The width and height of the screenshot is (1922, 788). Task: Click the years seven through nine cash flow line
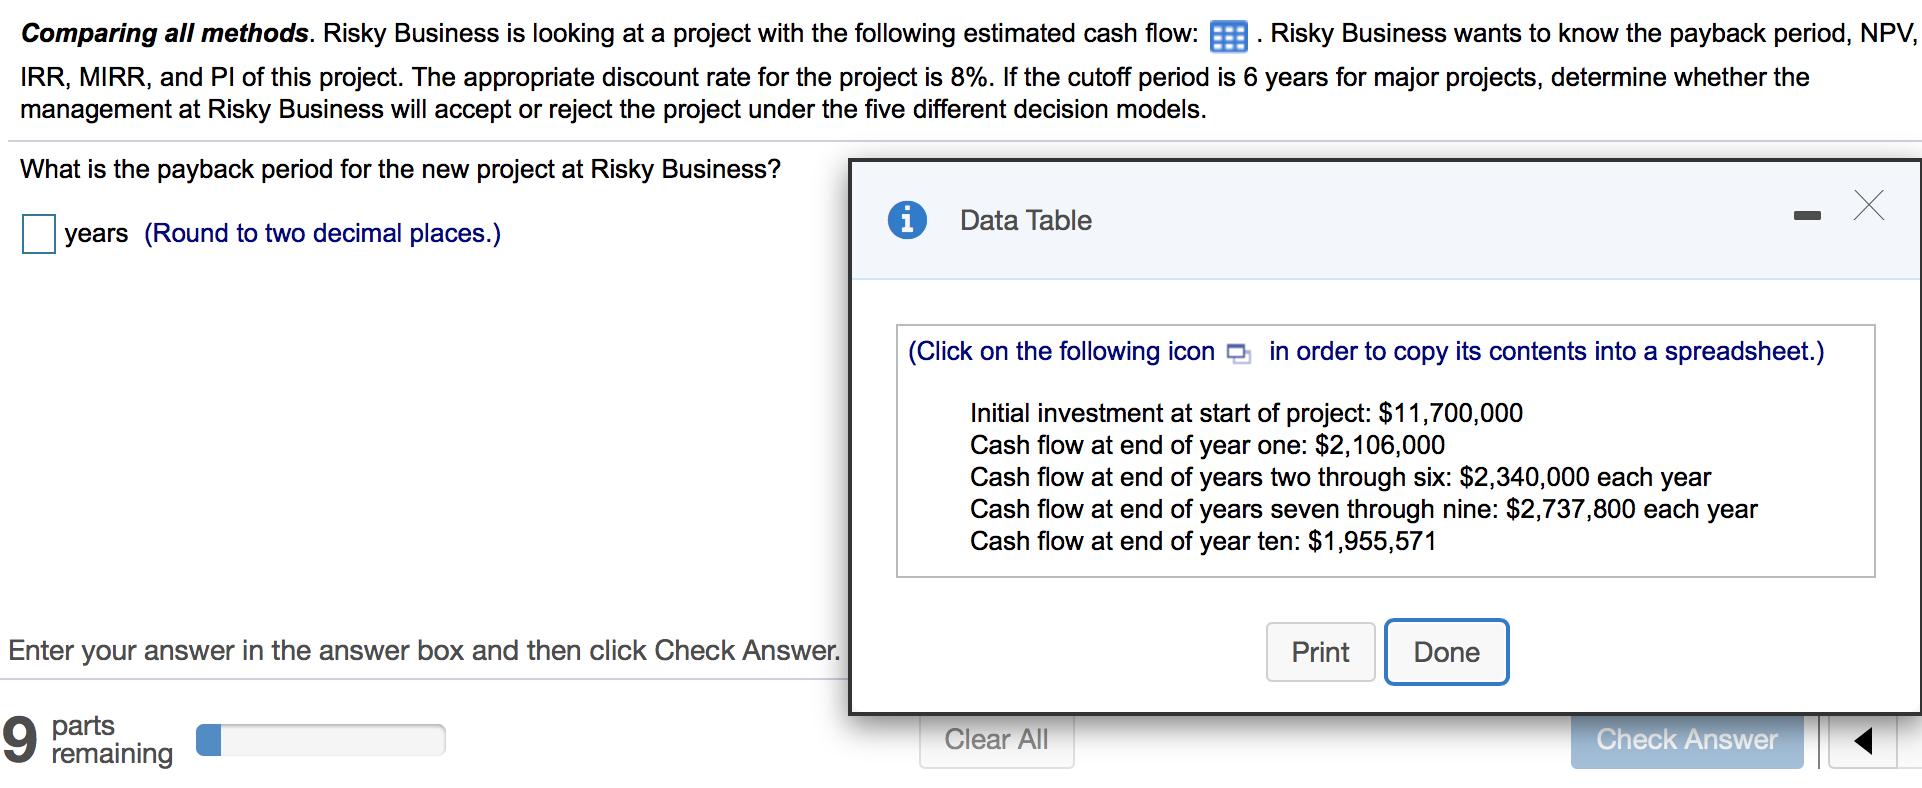pyautogui.click(x=1362, y=509)
